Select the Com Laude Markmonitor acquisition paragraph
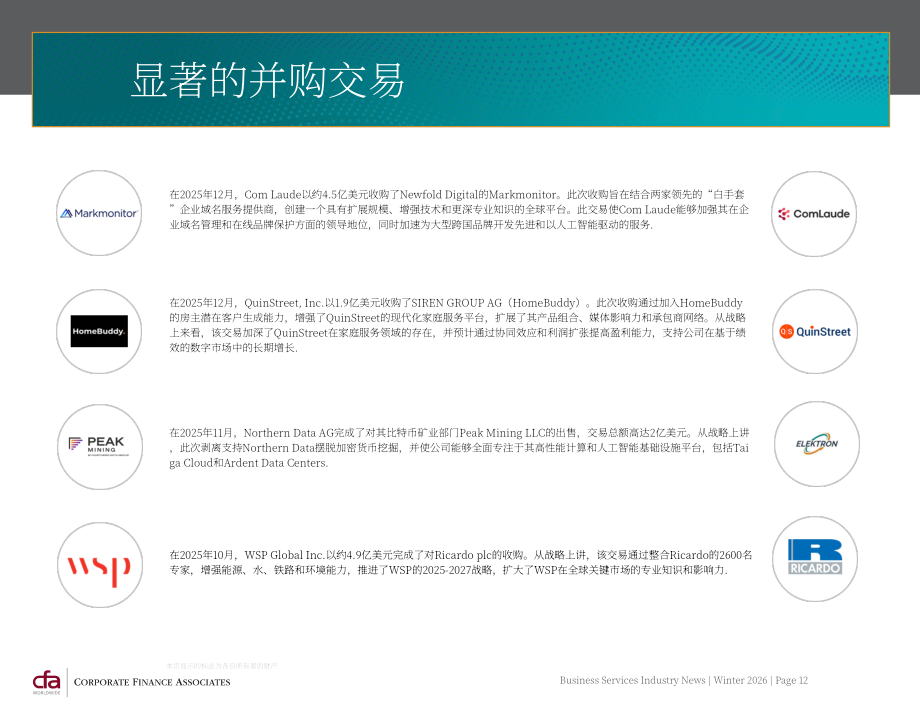Viewport: 920px width, 711px height. (459, 209)
